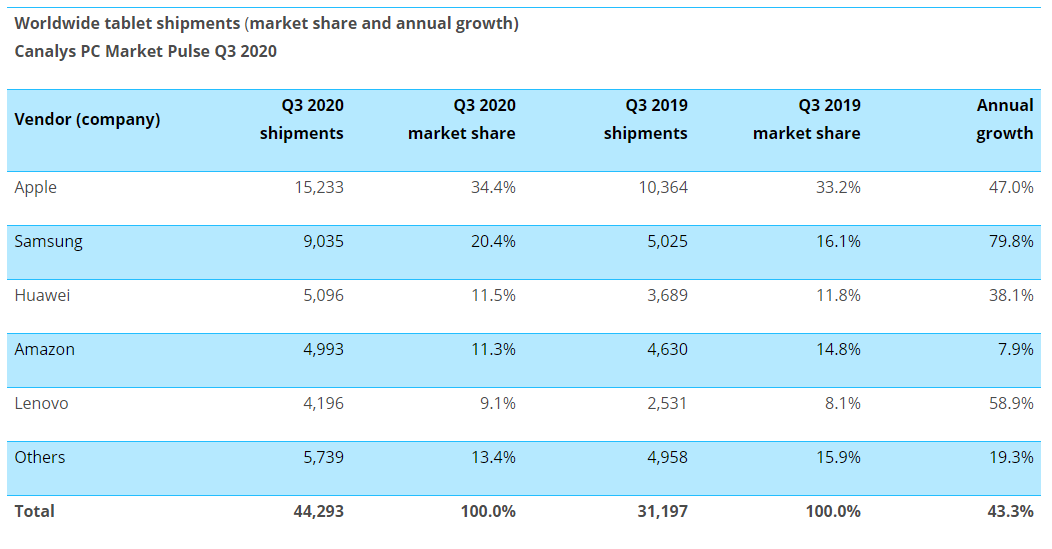
Task: Click Lenovo's 58.9% annual growth cell
Action: (x=1011, y=403)
